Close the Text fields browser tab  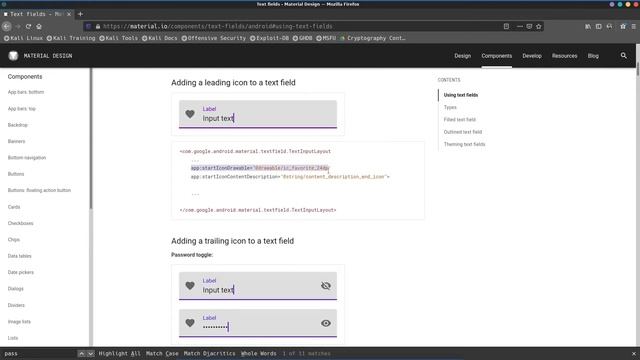pyautogui.click(x=69, y=14)
